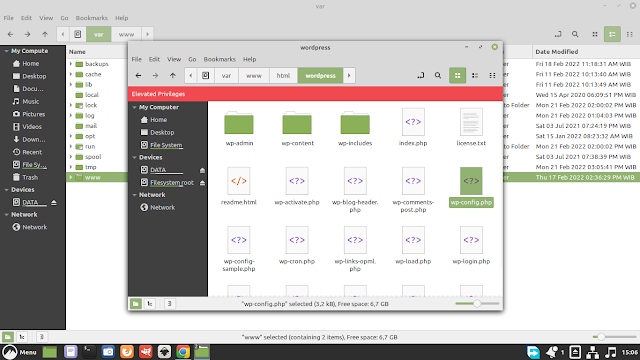Launch Firefox from the taskbar

(x=127, y=352)
